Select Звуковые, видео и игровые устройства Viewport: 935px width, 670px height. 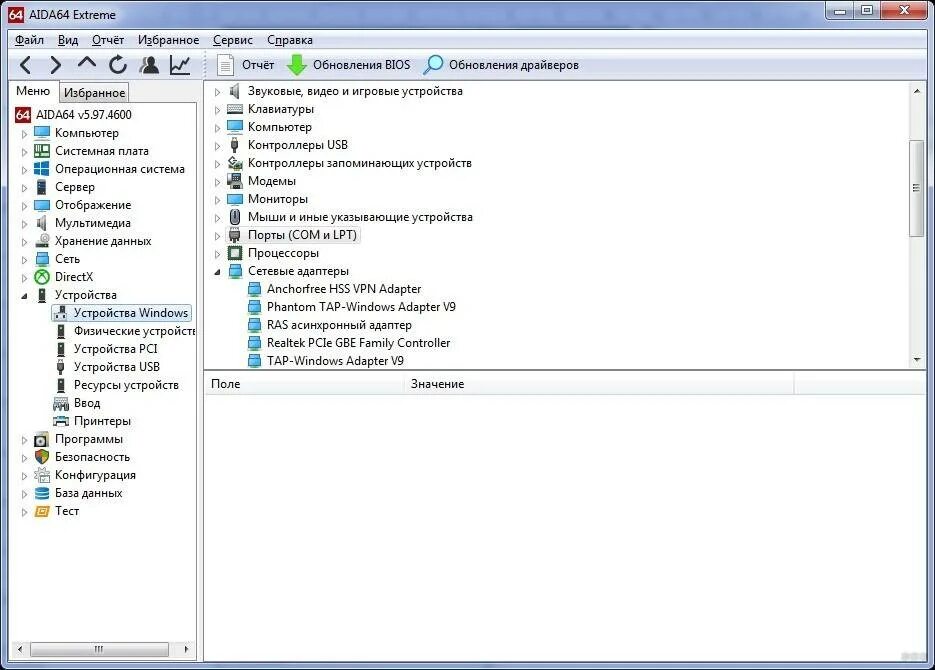(355, 91)
